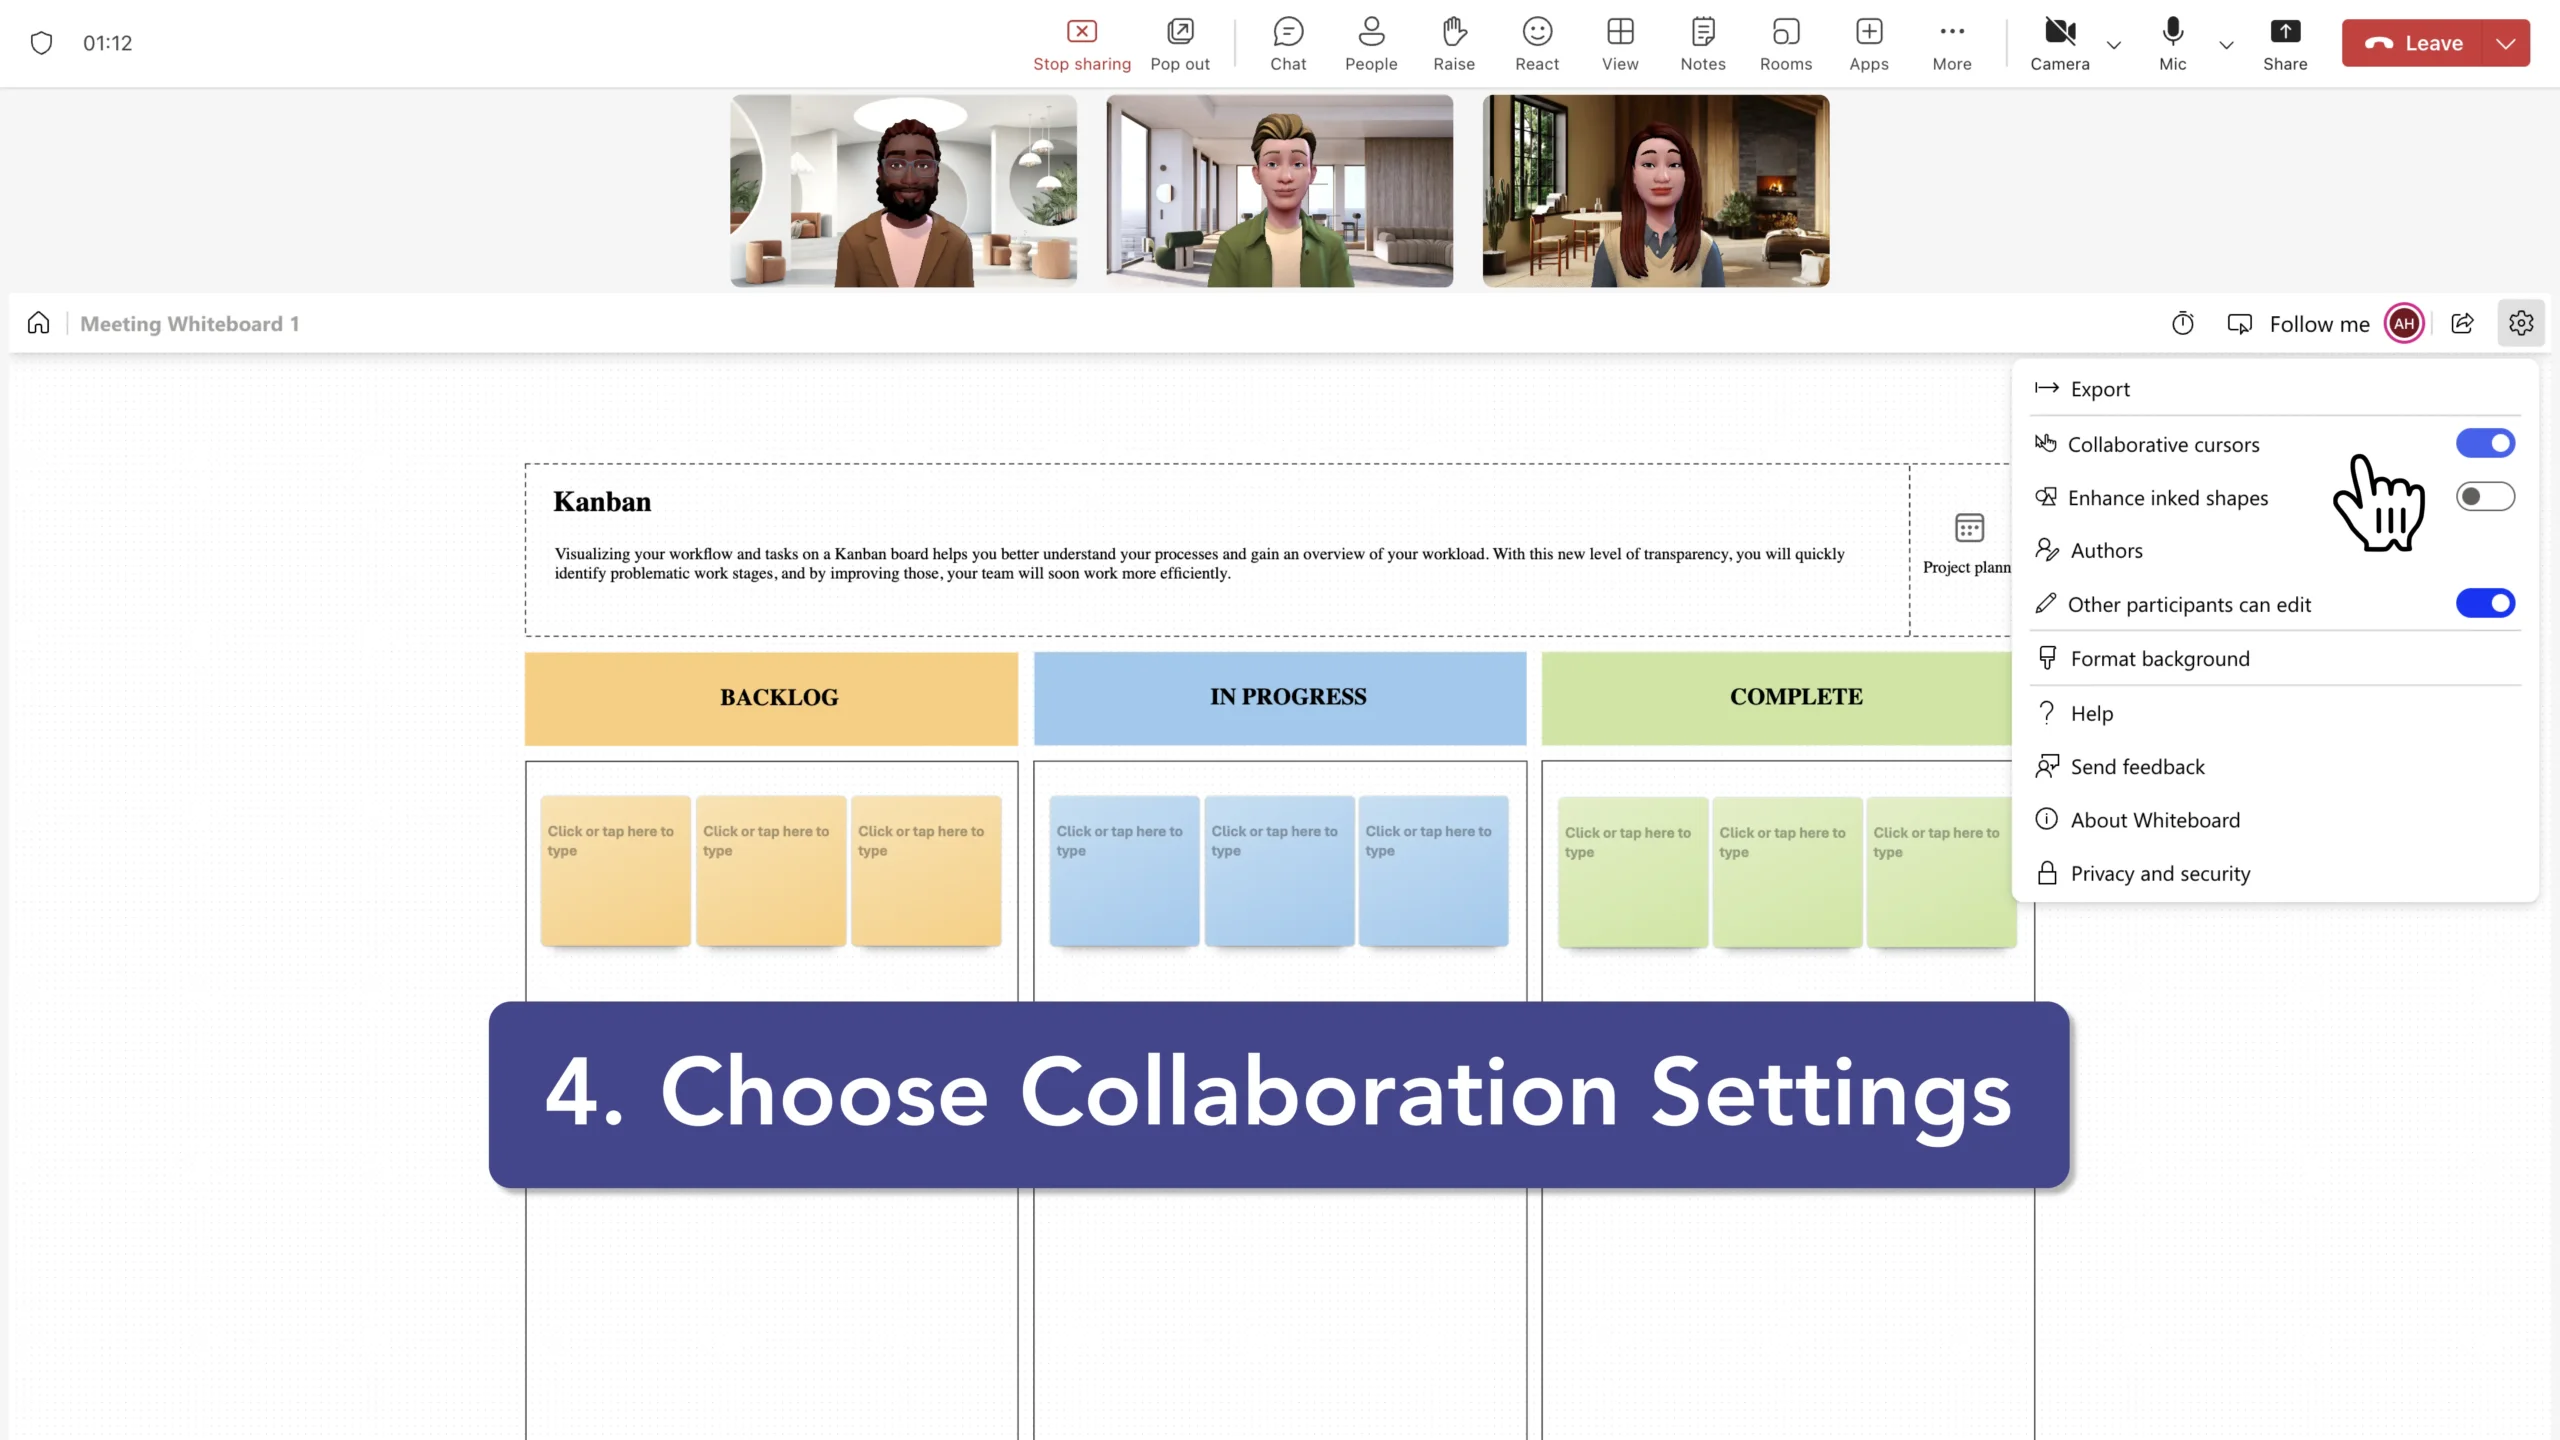Open the Chat panel
This screenshot has height=1440, width=2560.
(1288, 44)
